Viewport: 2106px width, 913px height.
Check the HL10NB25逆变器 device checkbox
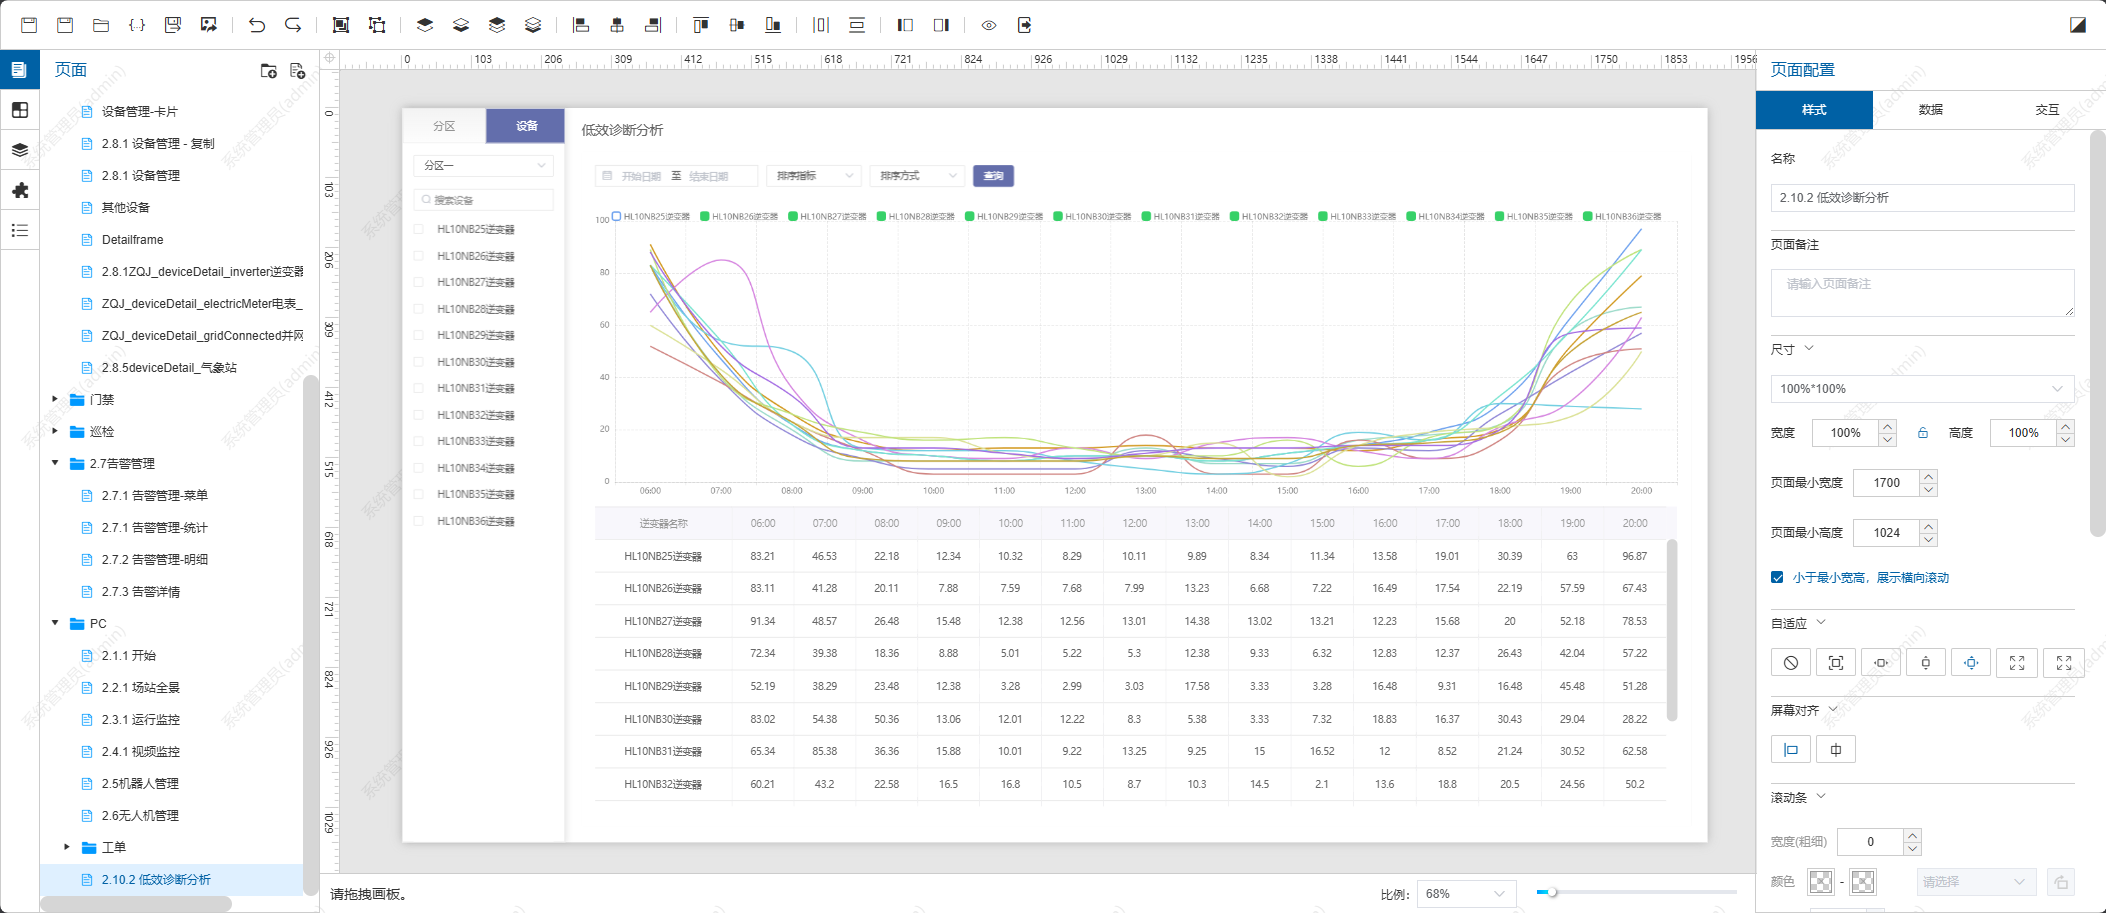coord(419,229)
